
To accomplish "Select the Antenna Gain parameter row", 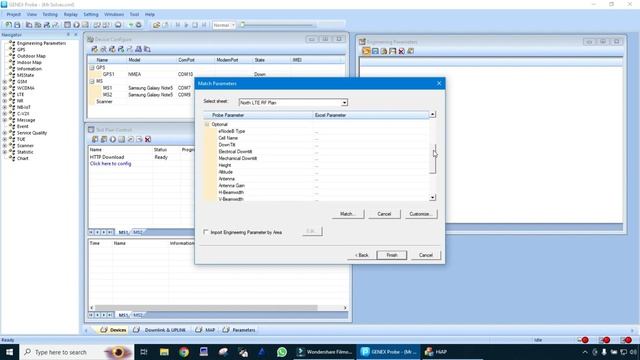I will pos(316,185).
